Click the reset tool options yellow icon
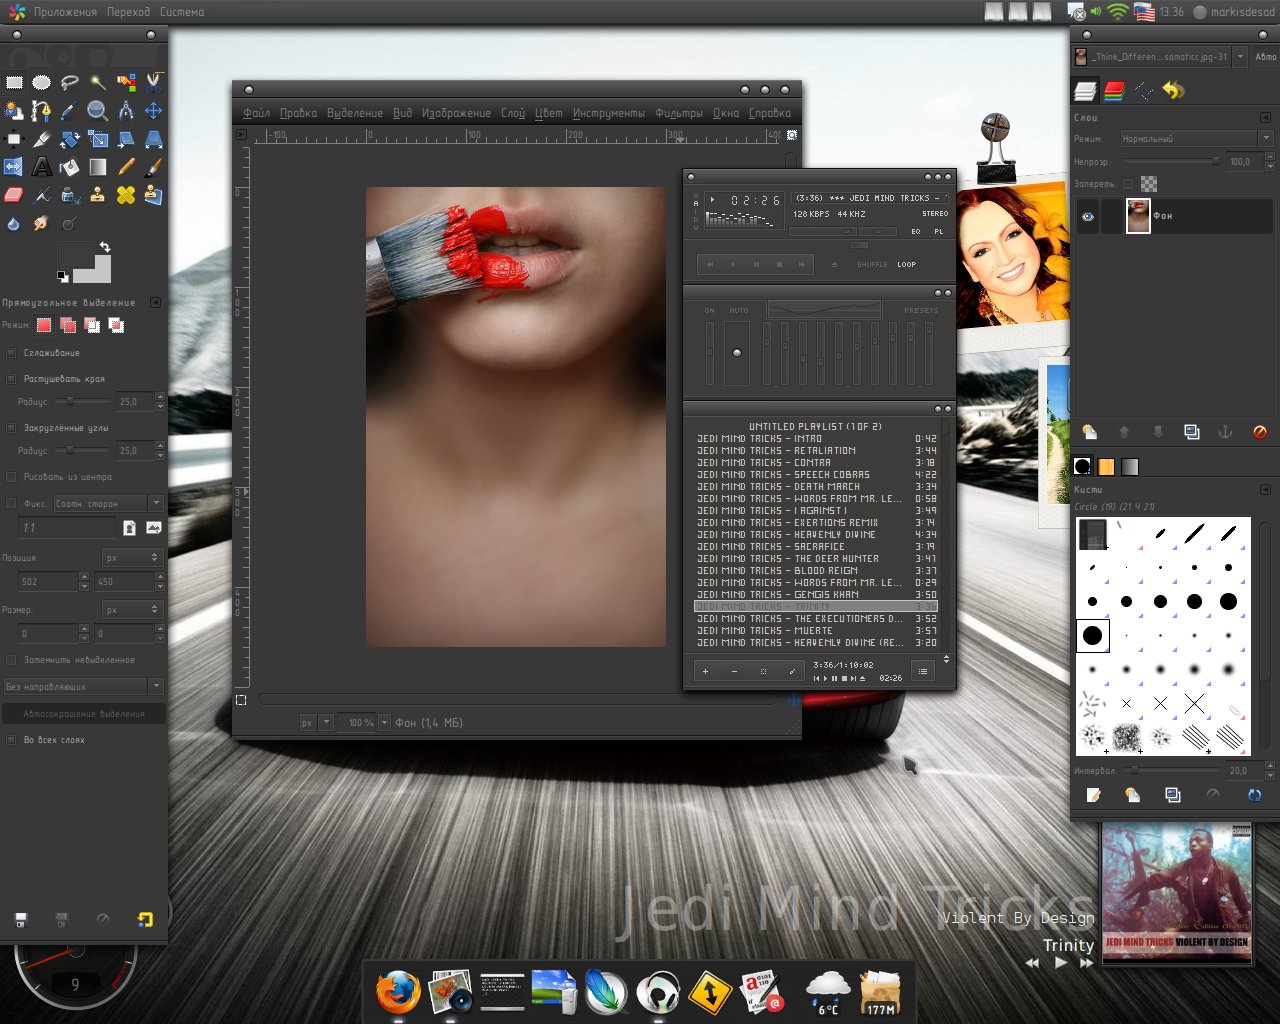The image size is (1280, 1024). click(146, 919)
